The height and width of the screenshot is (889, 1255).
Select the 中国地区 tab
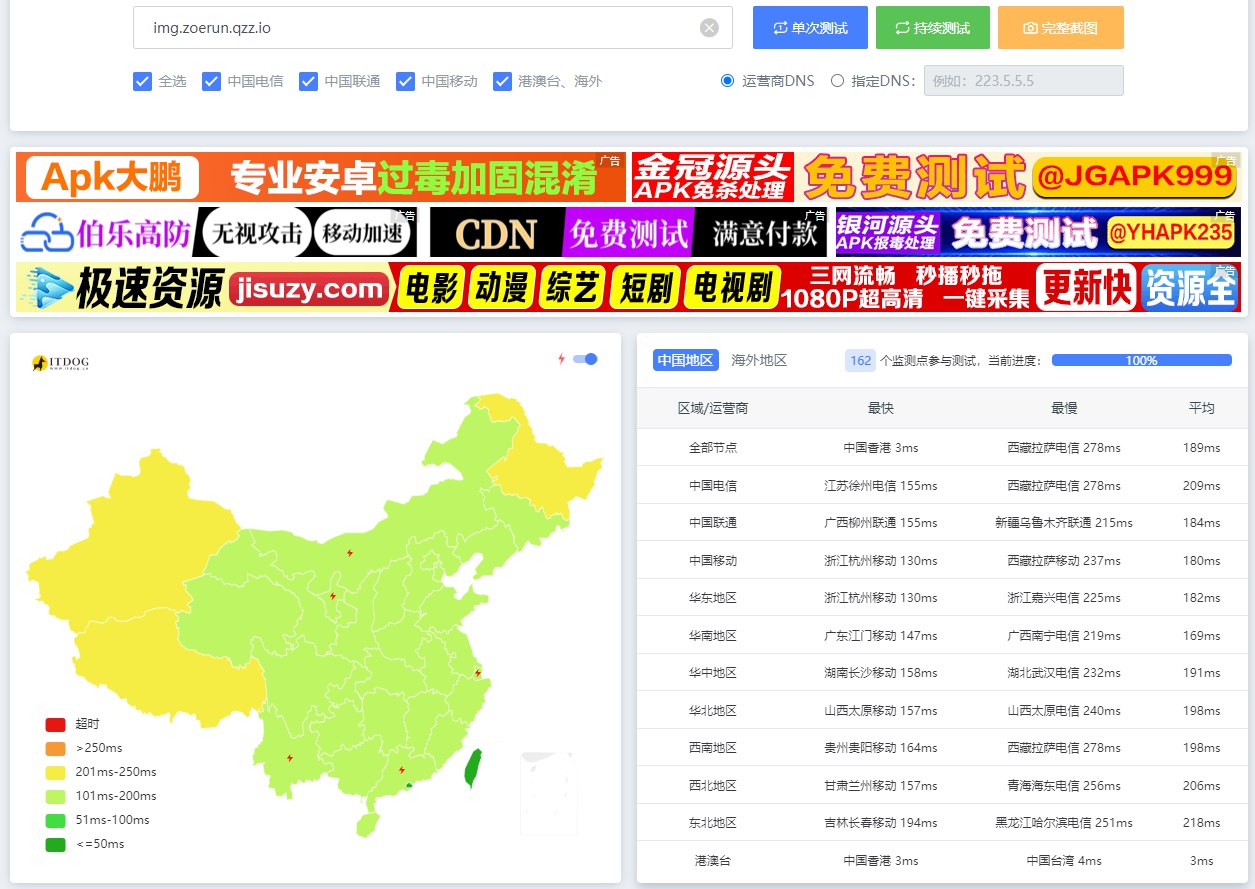(x=686, y=360)
